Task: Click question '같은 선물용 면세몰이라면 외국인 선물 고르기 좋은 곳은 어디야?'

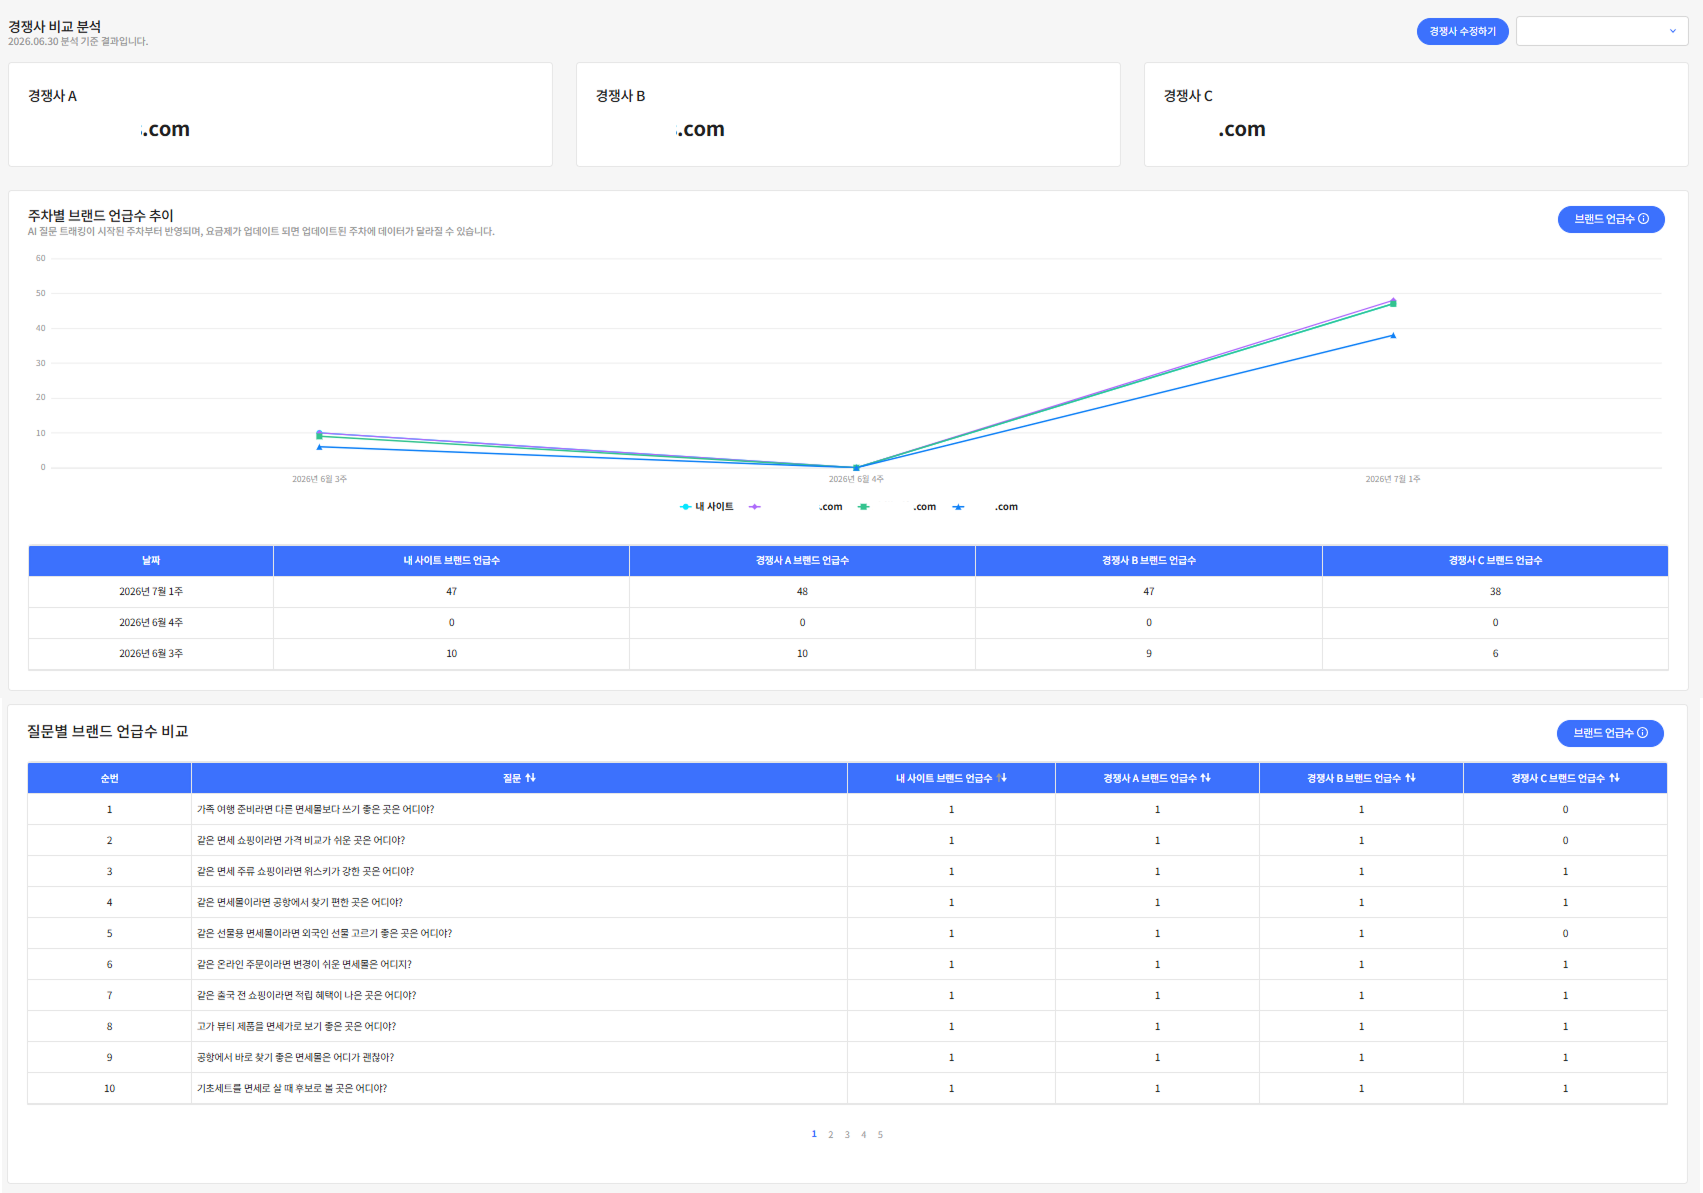Action: click(324, 934)
